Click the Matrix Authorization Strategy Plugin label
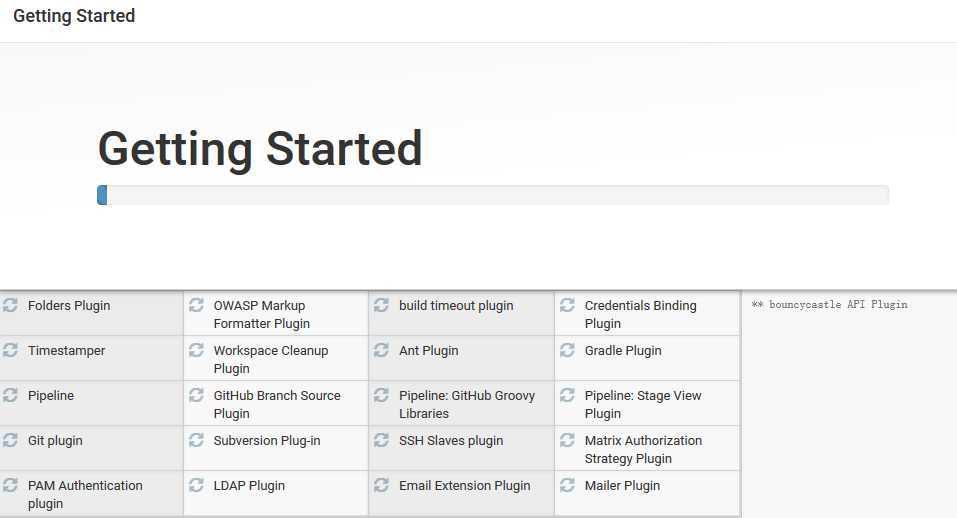This screenshot has height=518, width=957. [x=643, y=449]
